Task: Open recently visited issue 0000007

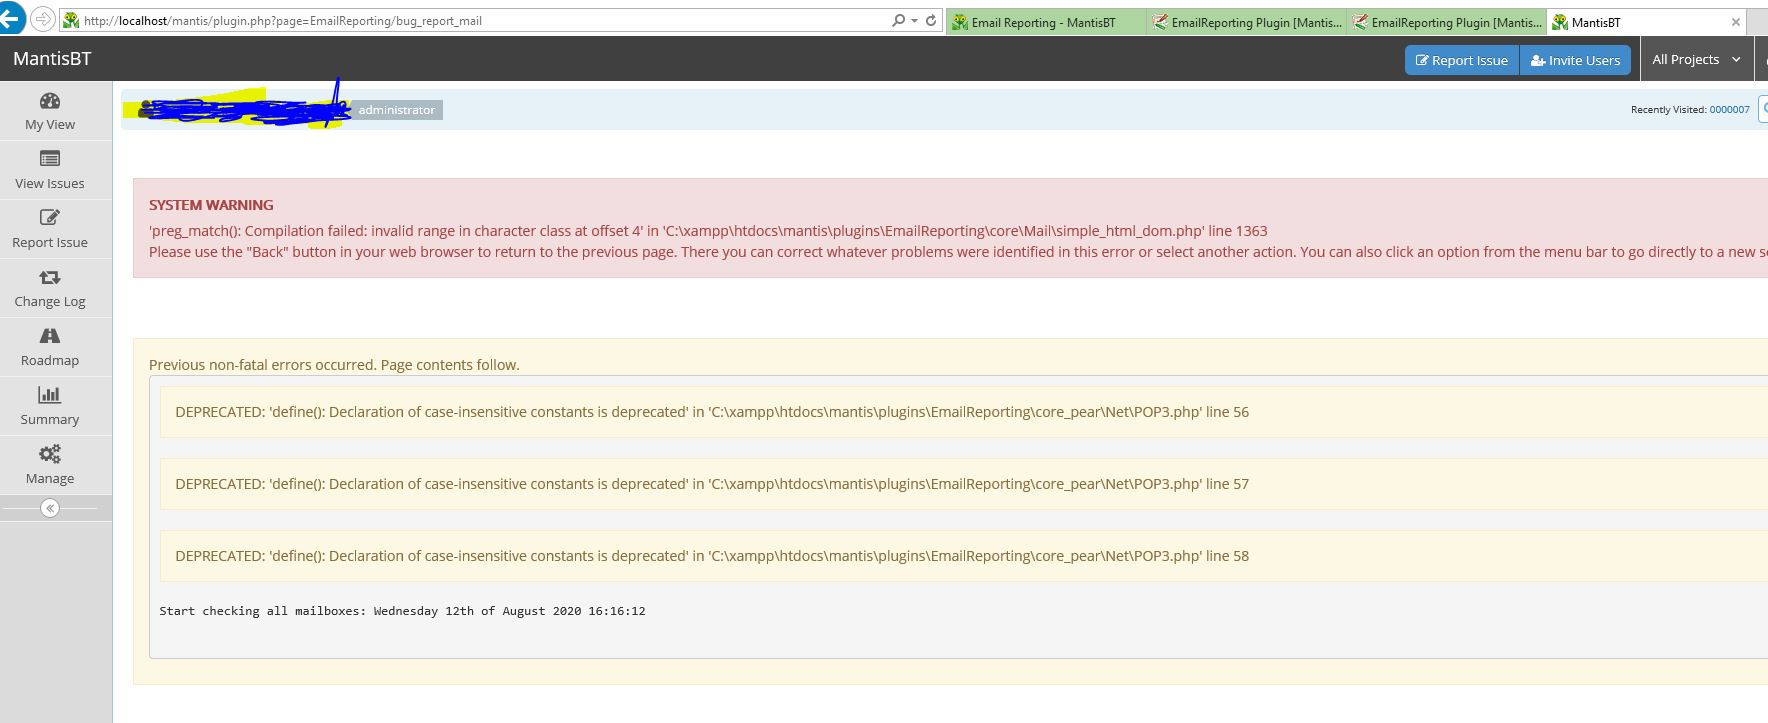Action: pos(1729,110)
